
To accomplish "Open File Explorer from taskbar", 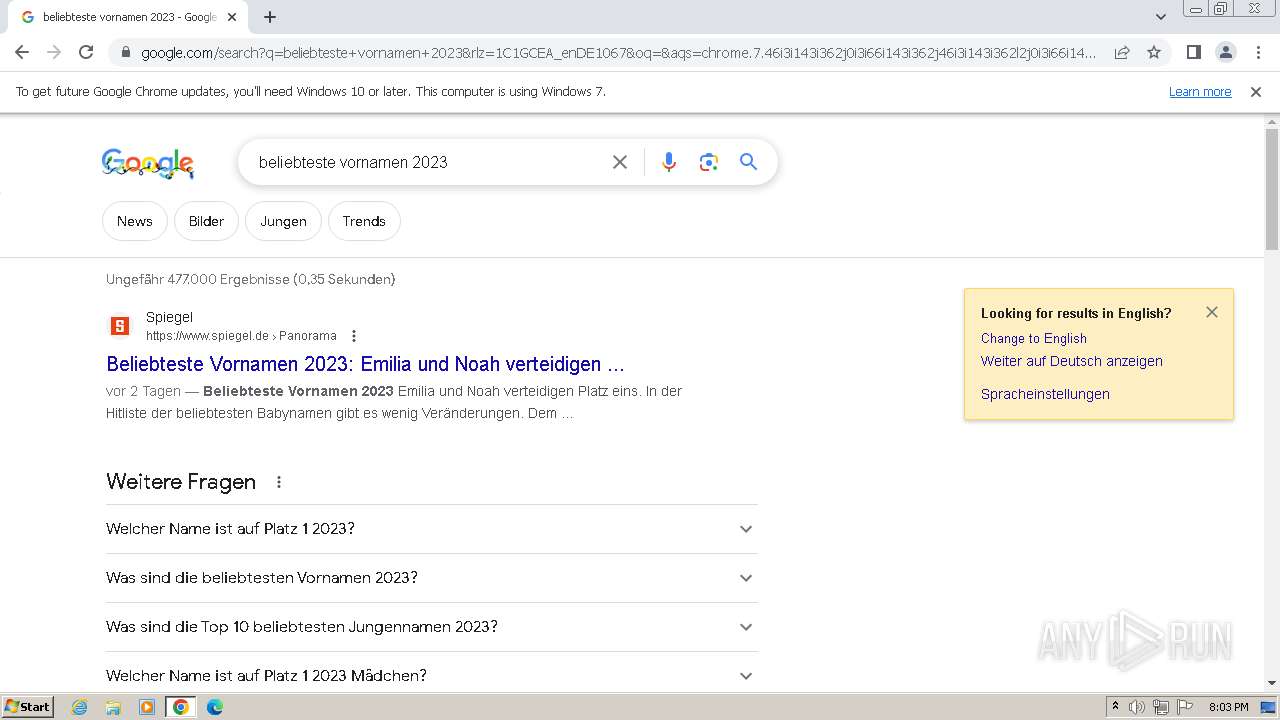I will coord(113,707).
